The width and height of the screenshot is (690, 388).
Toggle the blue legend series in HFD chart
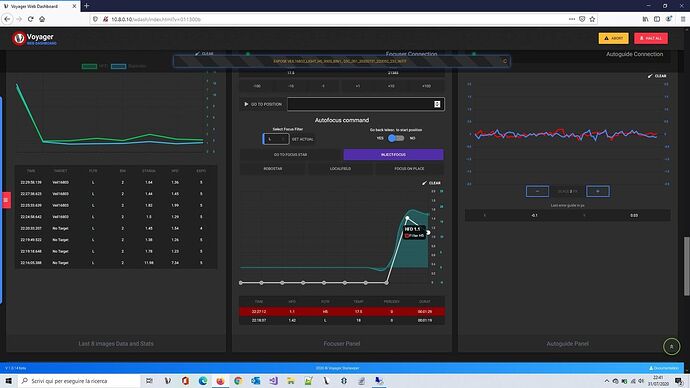point(118,66)
